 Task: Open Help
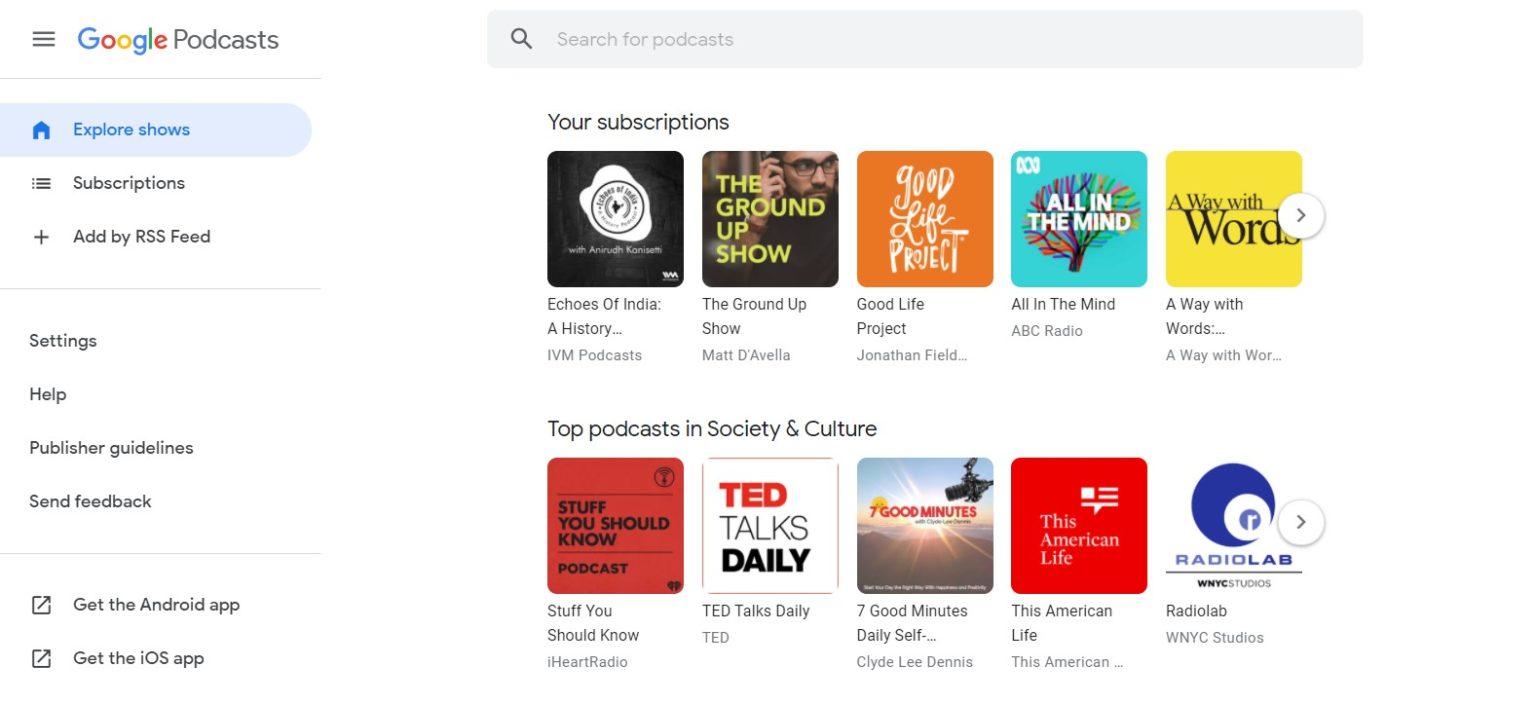point(48,394)
